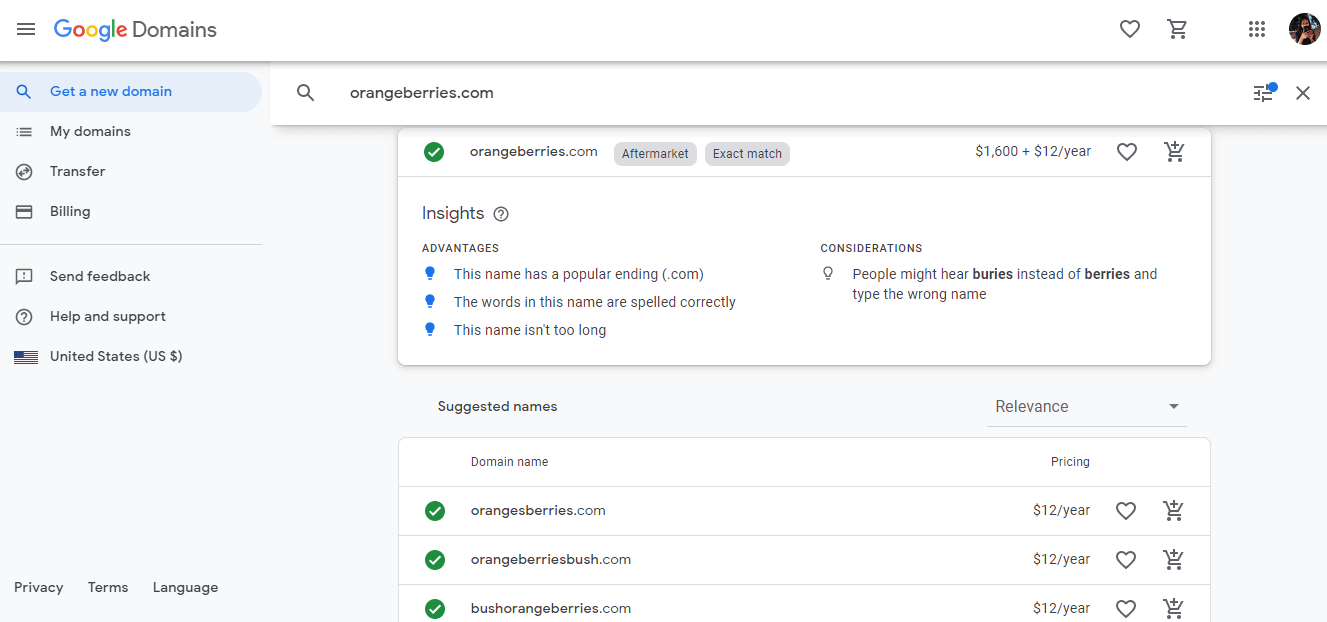Image resolution: width=1327 pixels, height=622 pixels.
Task: Click the Privacy footer link
Action: (39, 588)
